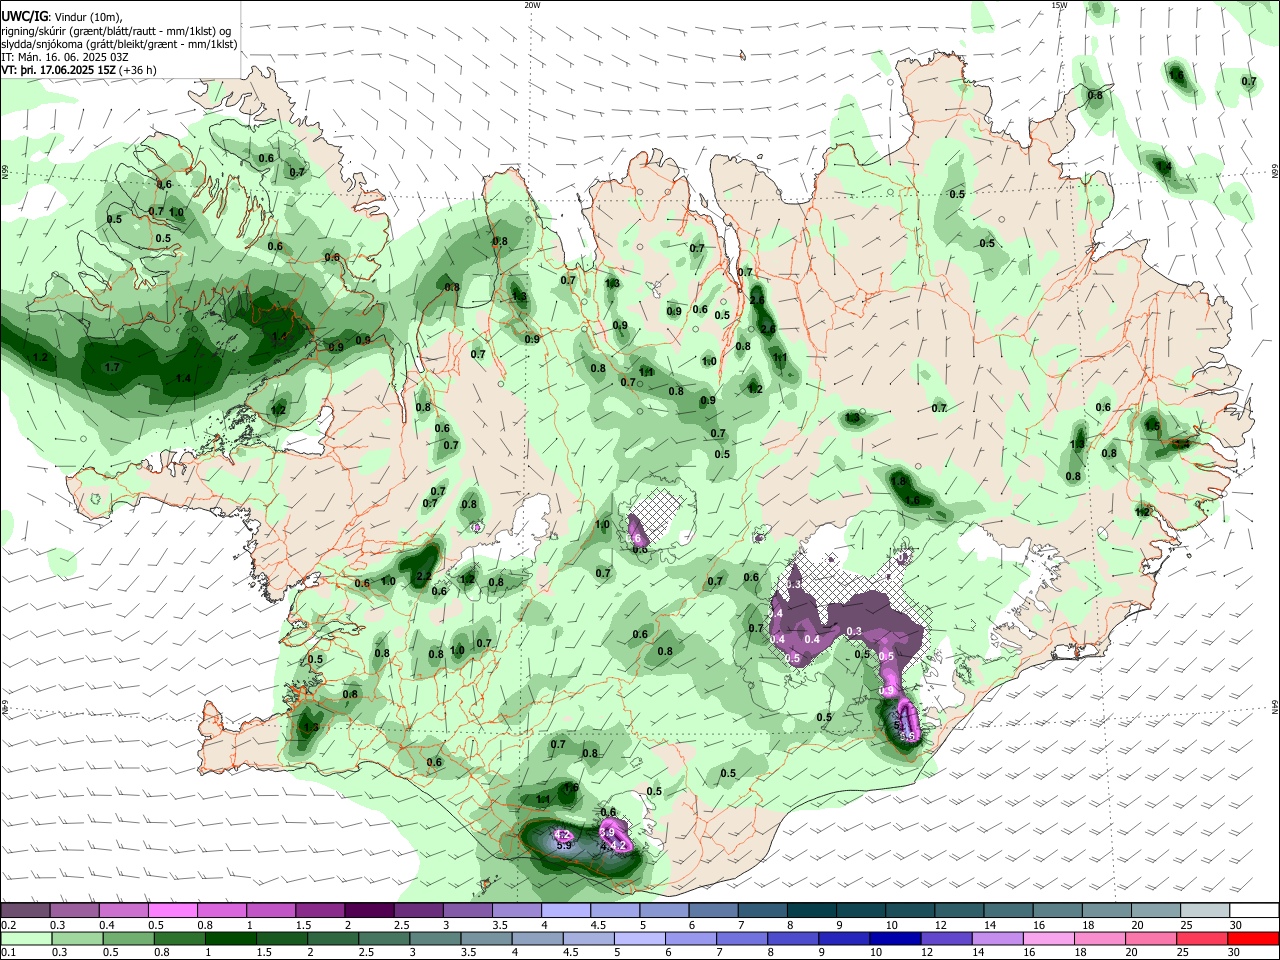Click the '4.5' label in the snow legend row
This screenshot has width=1280, height=960.
[x=598, y=925]
